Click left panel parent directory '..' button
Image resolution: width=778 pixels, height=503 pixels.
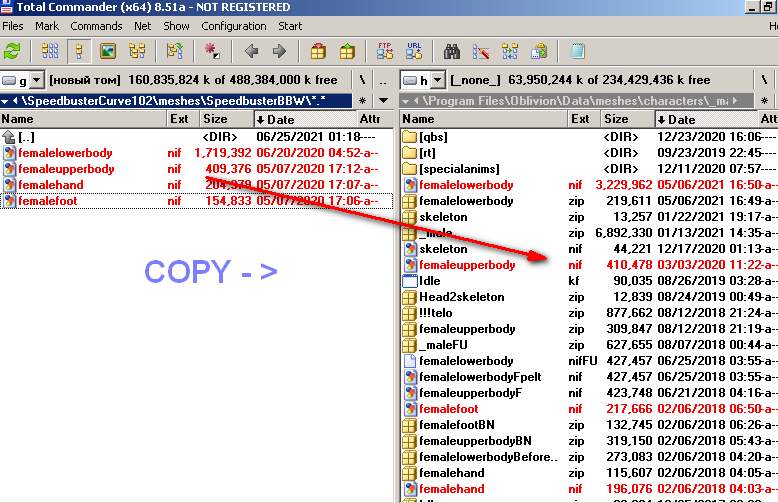click(383, 80)
